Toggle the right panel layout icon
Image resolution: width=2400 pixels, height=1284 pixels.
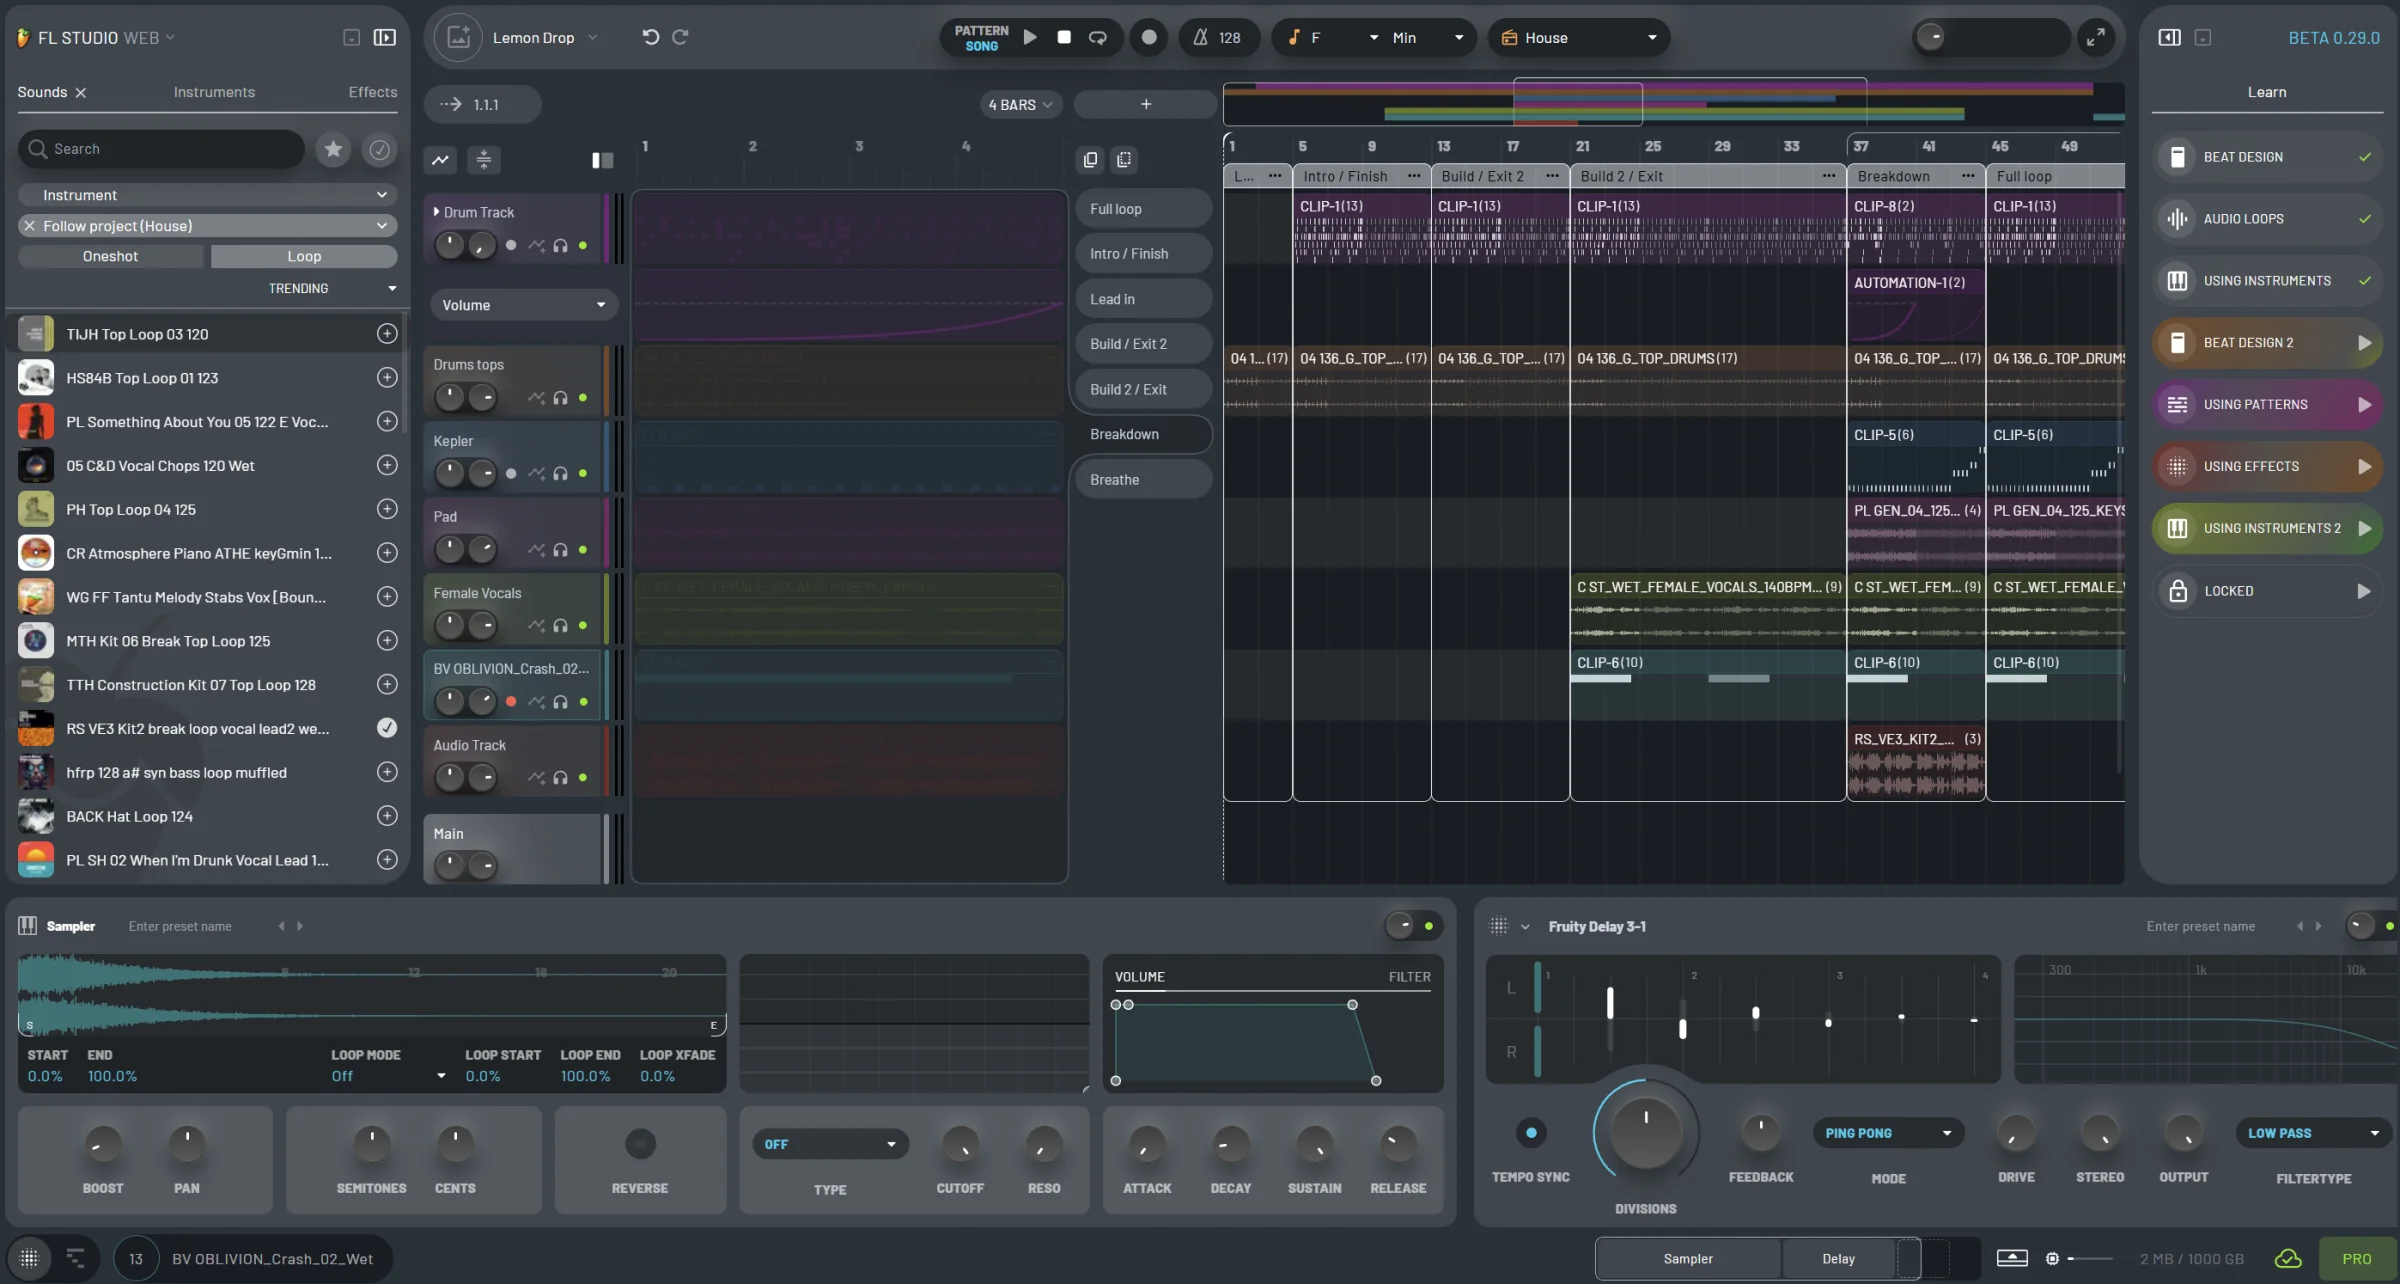[2169, 37]
